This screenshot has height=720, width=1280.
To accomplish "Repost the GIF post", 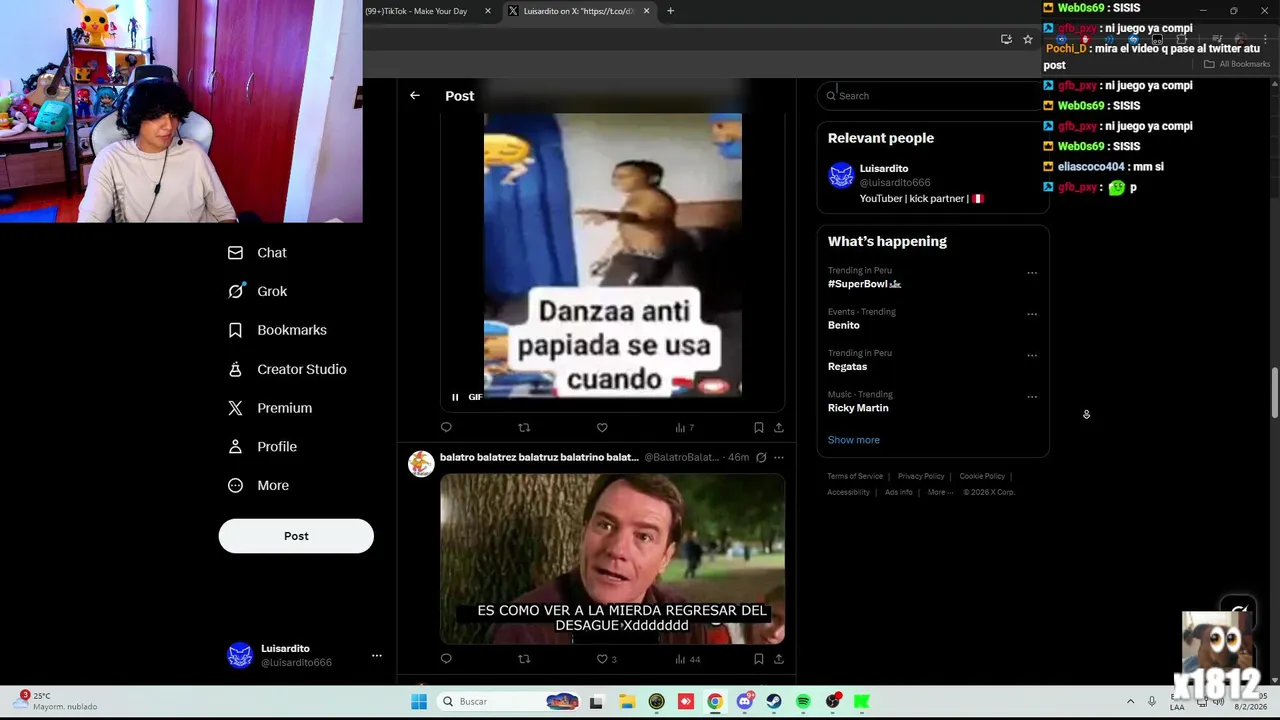I will 524,428.
